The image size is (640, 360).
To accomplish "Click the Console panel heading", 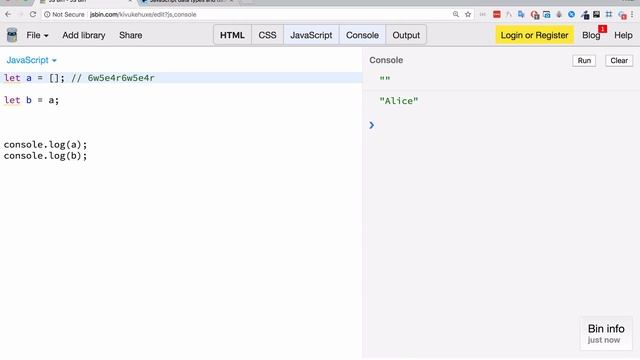I will click(x=386, y=60).
